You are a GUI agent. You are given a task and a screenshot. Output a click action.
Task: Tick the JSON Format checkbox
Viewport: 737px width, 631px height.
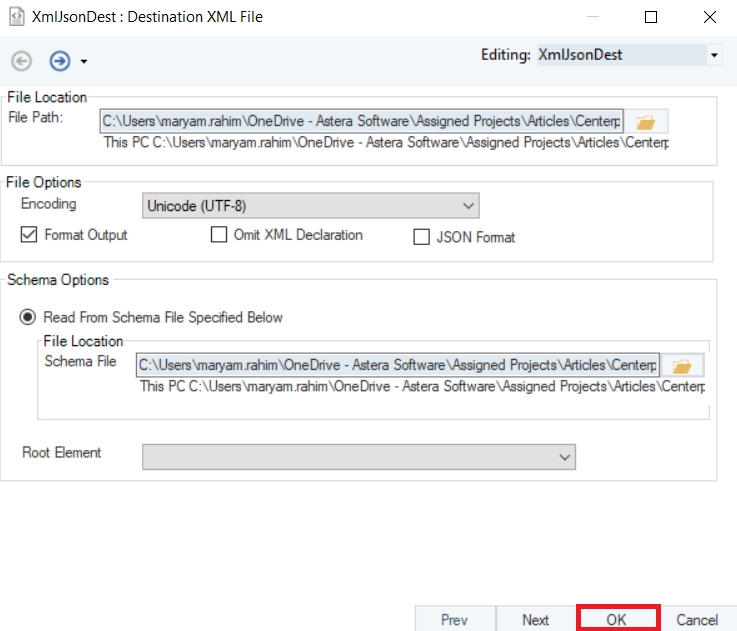[421, 237]
